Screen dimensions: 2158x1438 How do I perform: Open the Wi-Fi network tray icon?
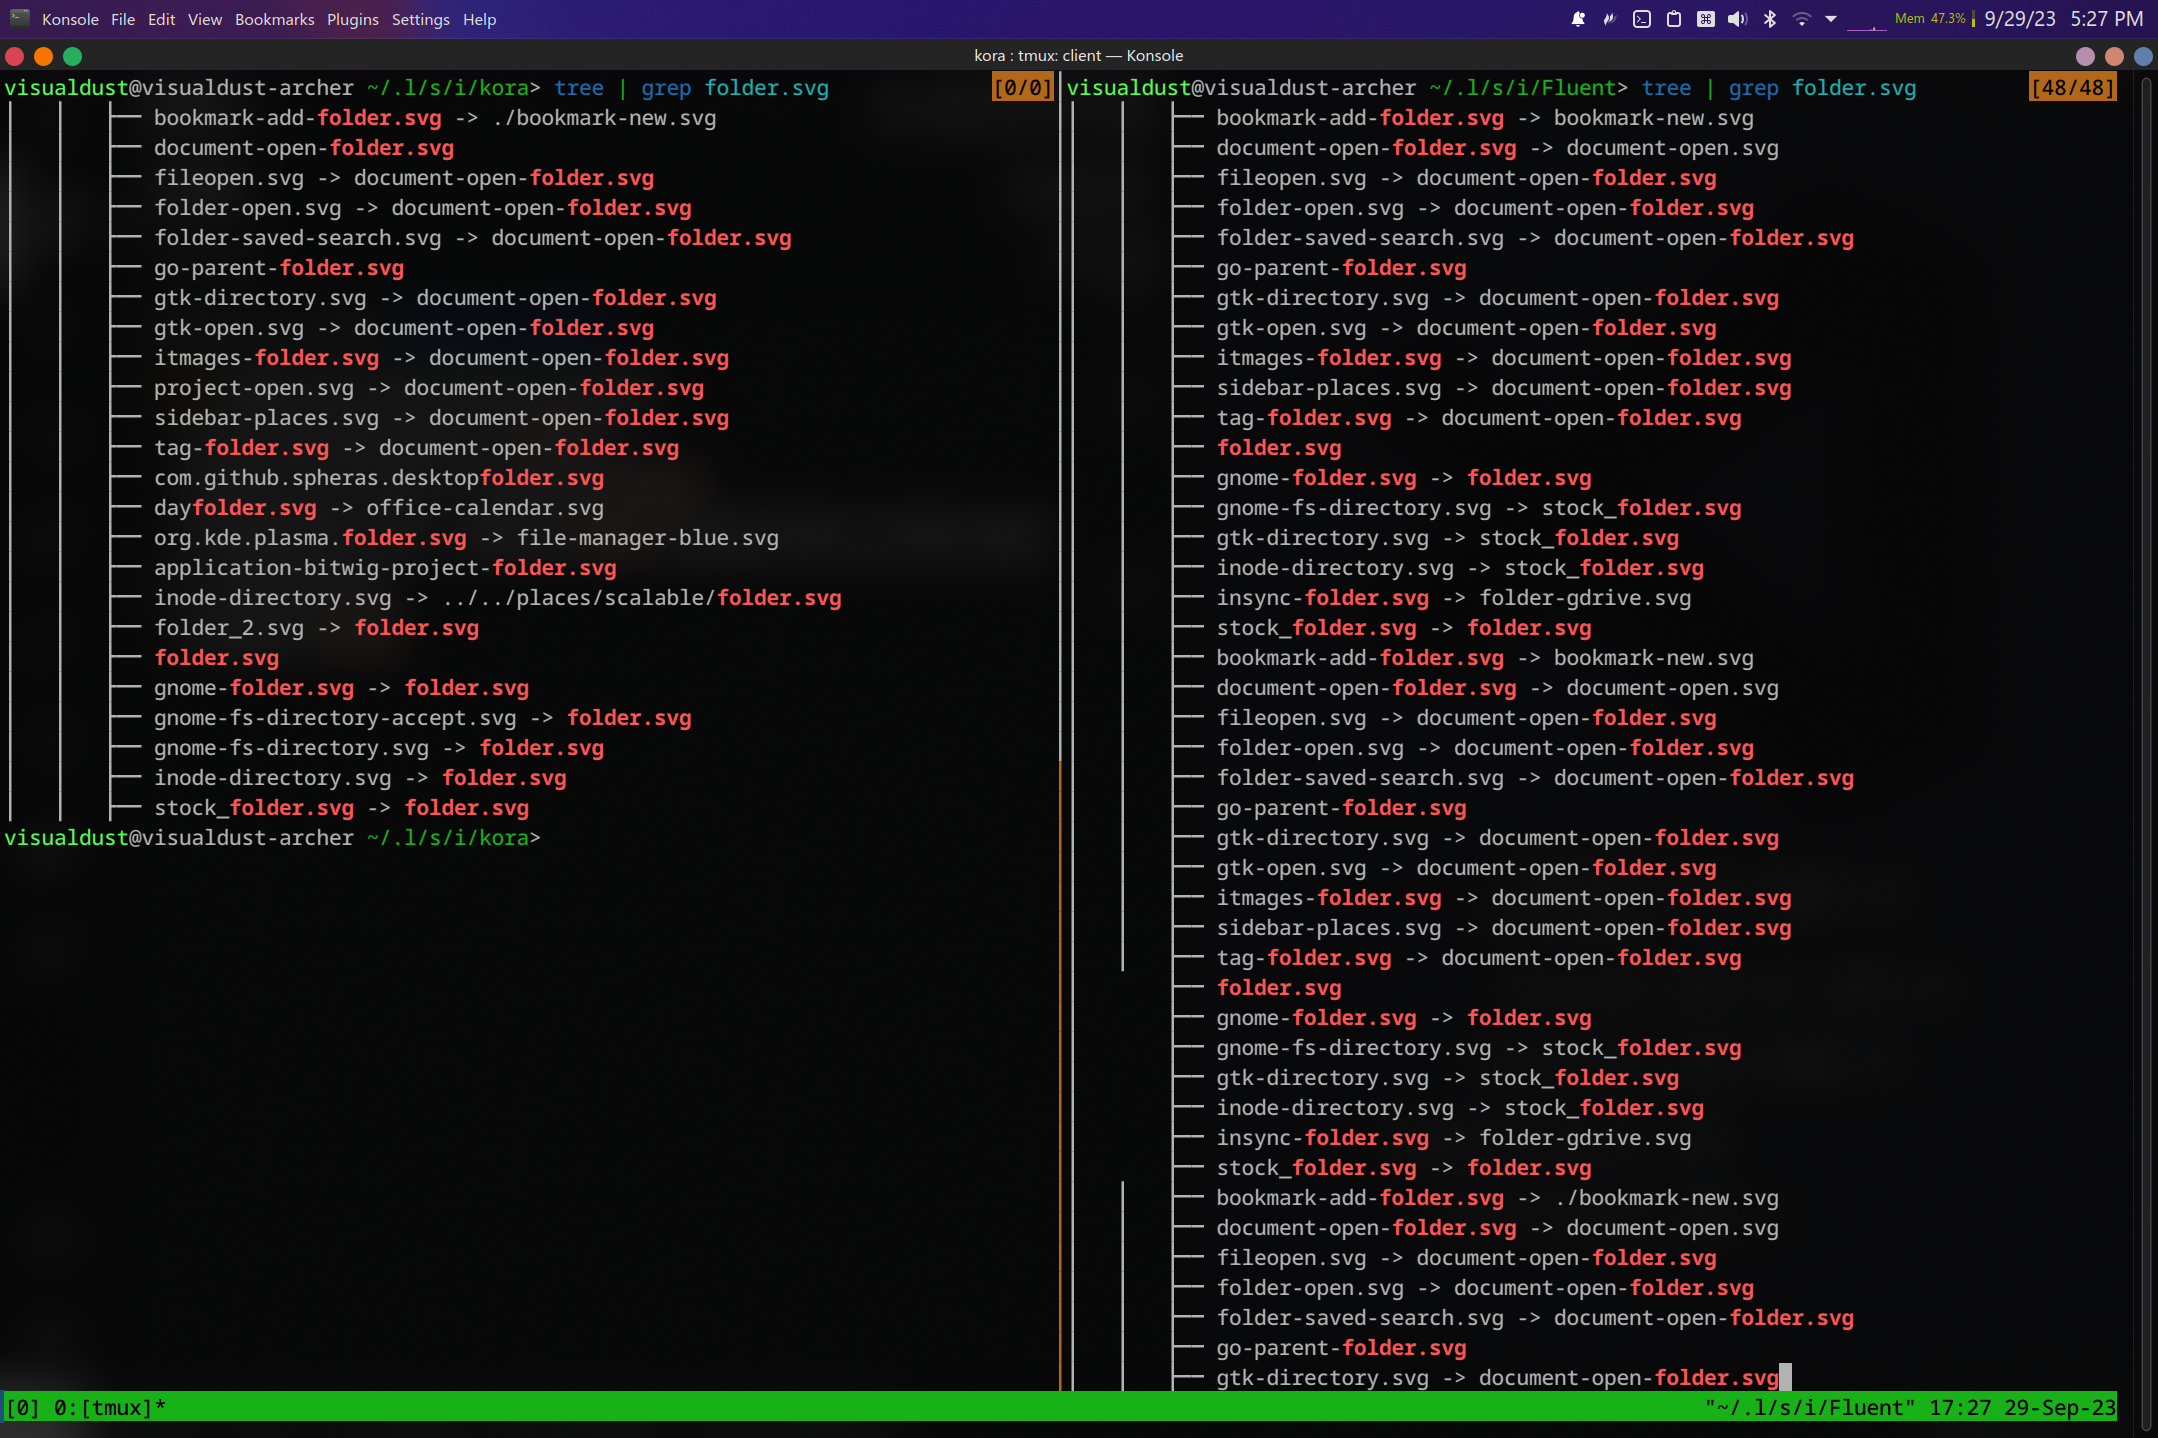1802,18
